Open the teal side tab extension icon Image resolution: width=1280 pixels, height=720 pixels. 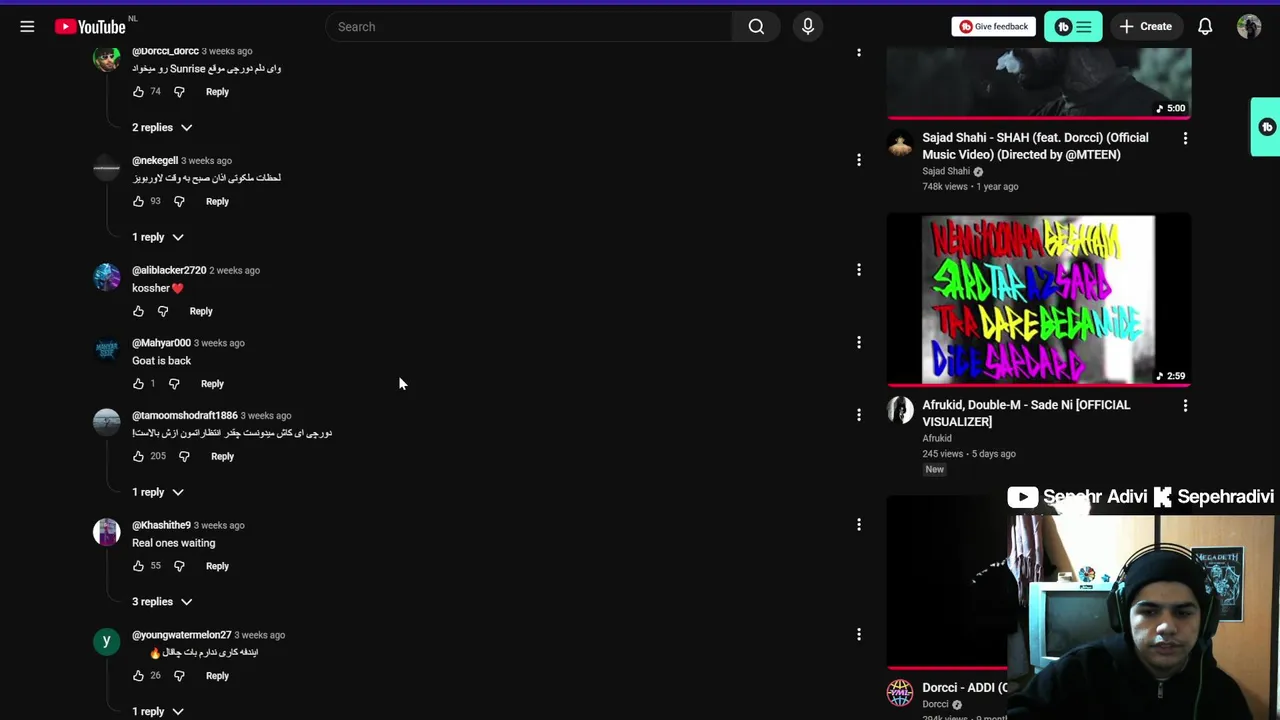(1266, 127)
